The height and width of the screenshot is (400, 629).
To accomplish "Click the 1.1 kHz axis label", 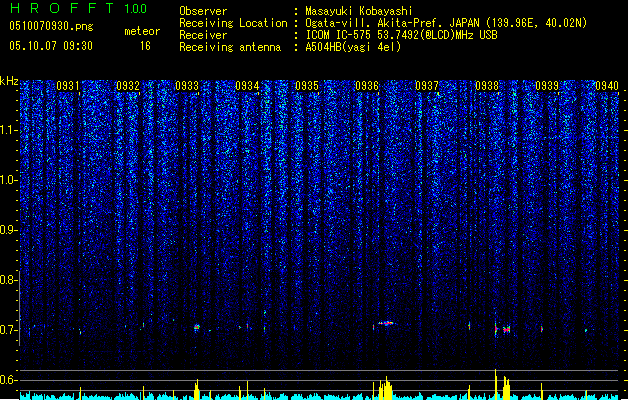I will (x=8, y=130).
